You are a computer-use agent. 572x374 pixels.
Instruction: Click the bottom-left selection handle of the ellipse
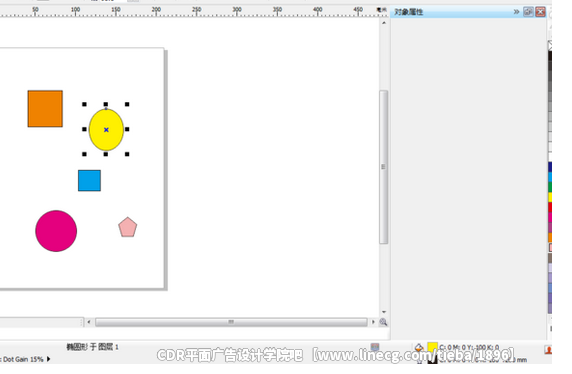[x=84, y=154]
